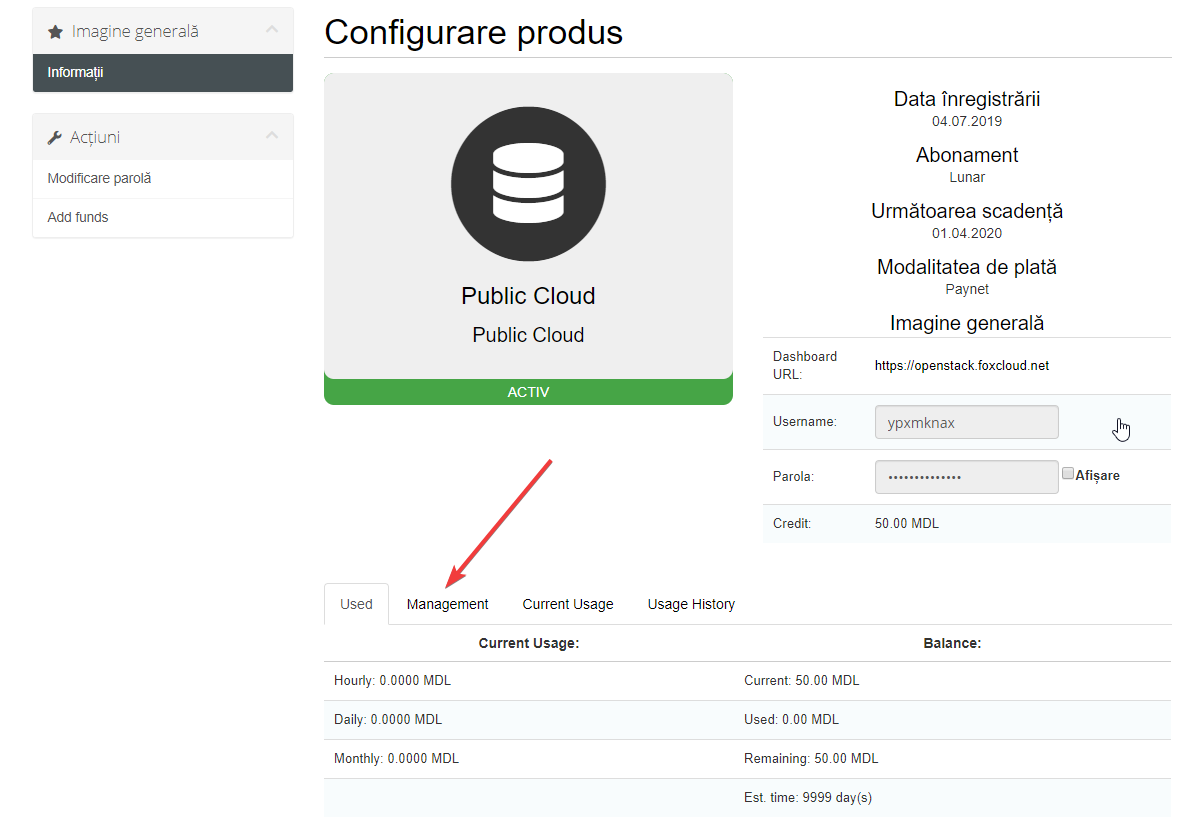Open the Usage History tab
This screenshot has height=821, width=1198.
[691, 604]
